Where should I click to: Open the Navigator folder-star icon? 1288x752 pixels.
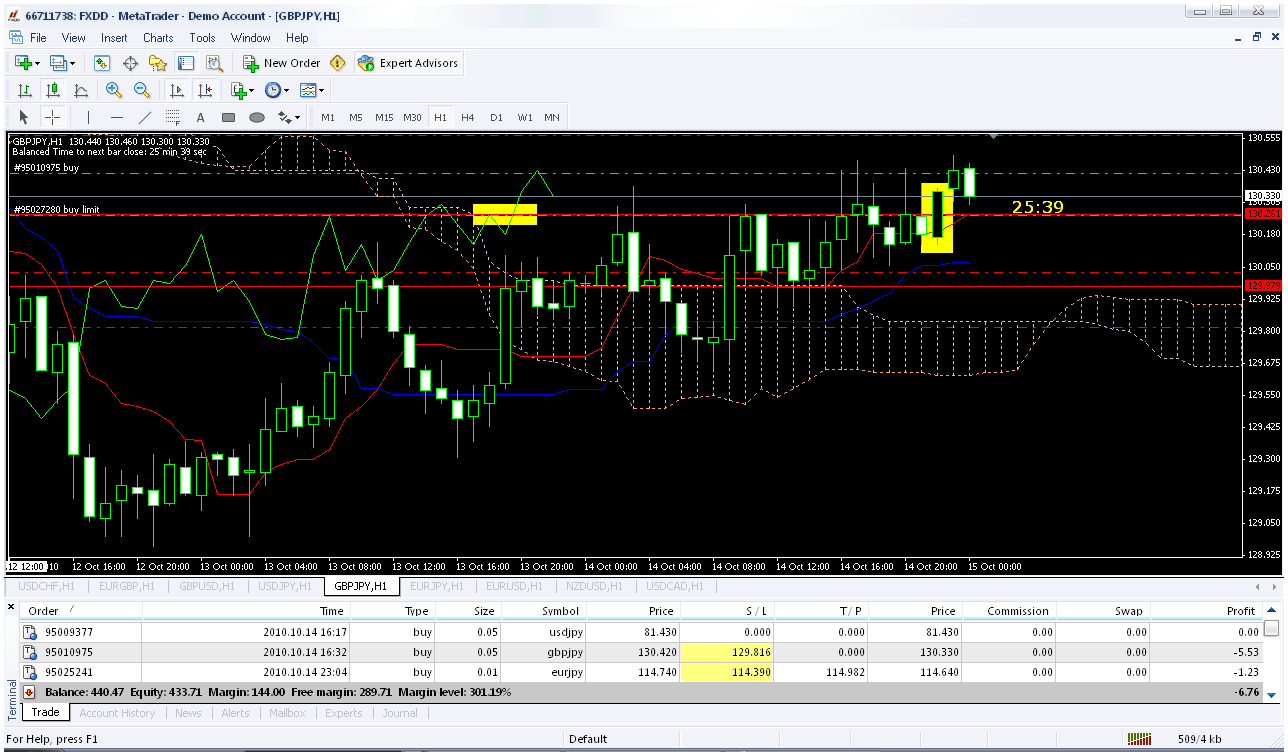(x=157, y=63)
